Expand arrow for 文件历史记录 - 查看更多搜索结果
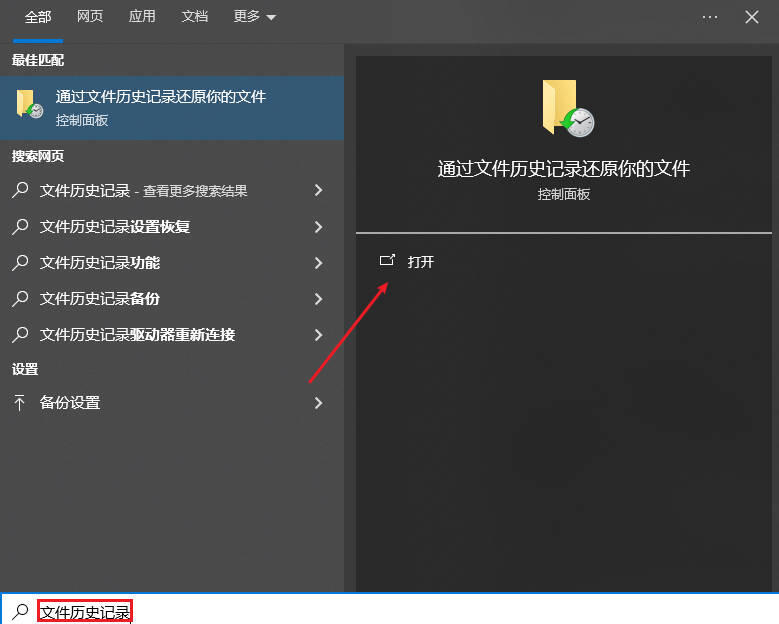779x624 pixels. click(318, 190)
